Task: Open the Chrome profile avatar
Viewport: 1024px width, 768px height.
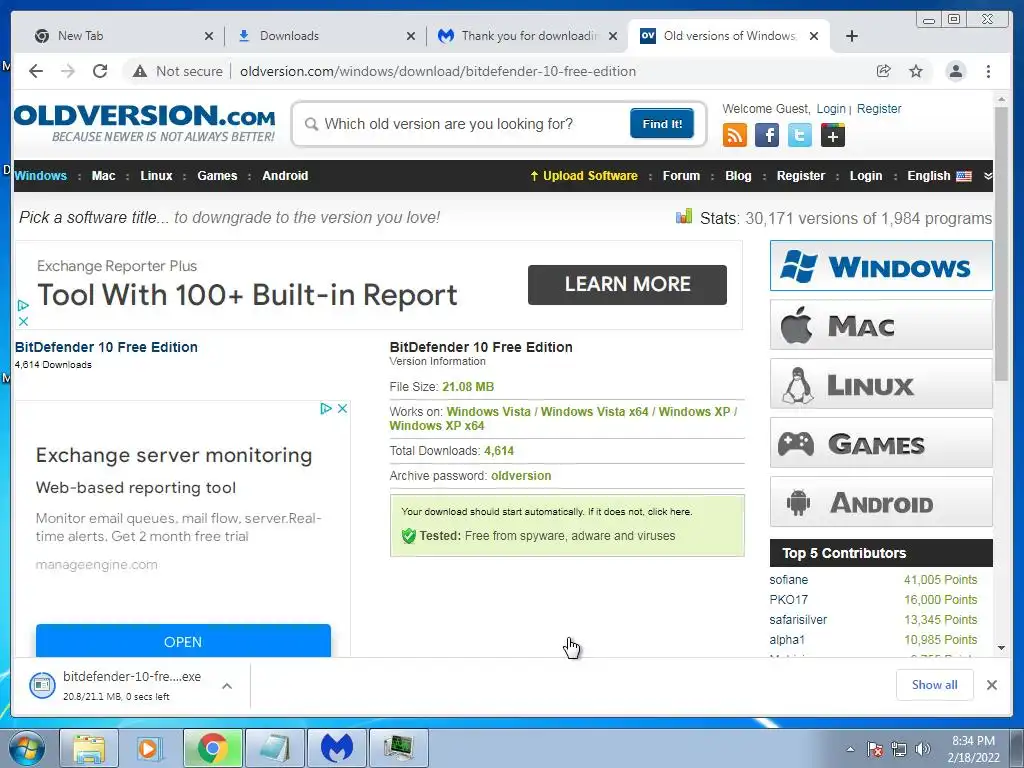Action: 955,71
